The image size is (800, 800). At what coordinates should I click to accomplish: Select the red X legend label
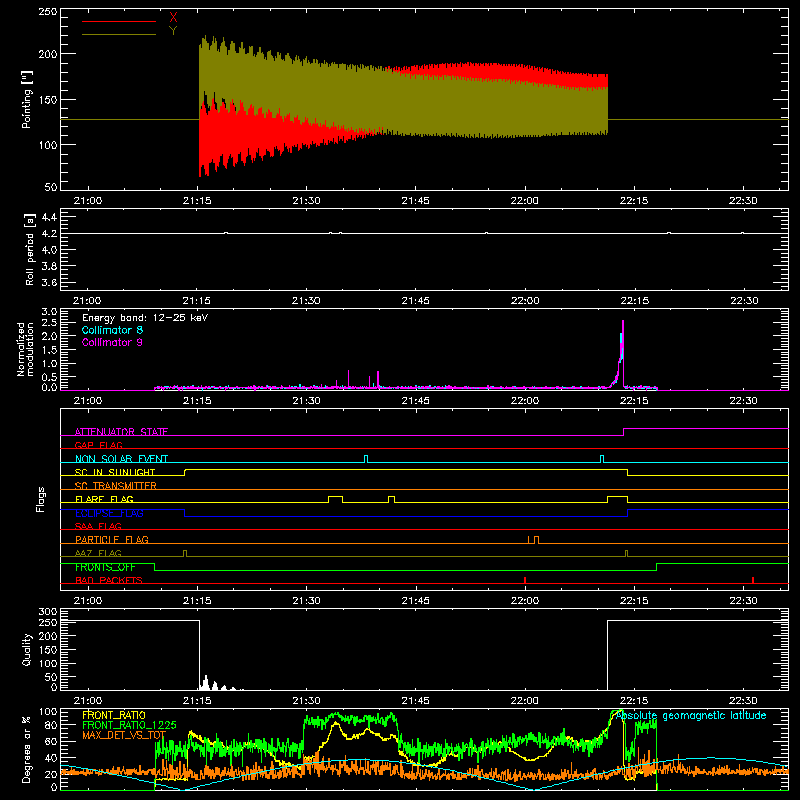[173, 18]
